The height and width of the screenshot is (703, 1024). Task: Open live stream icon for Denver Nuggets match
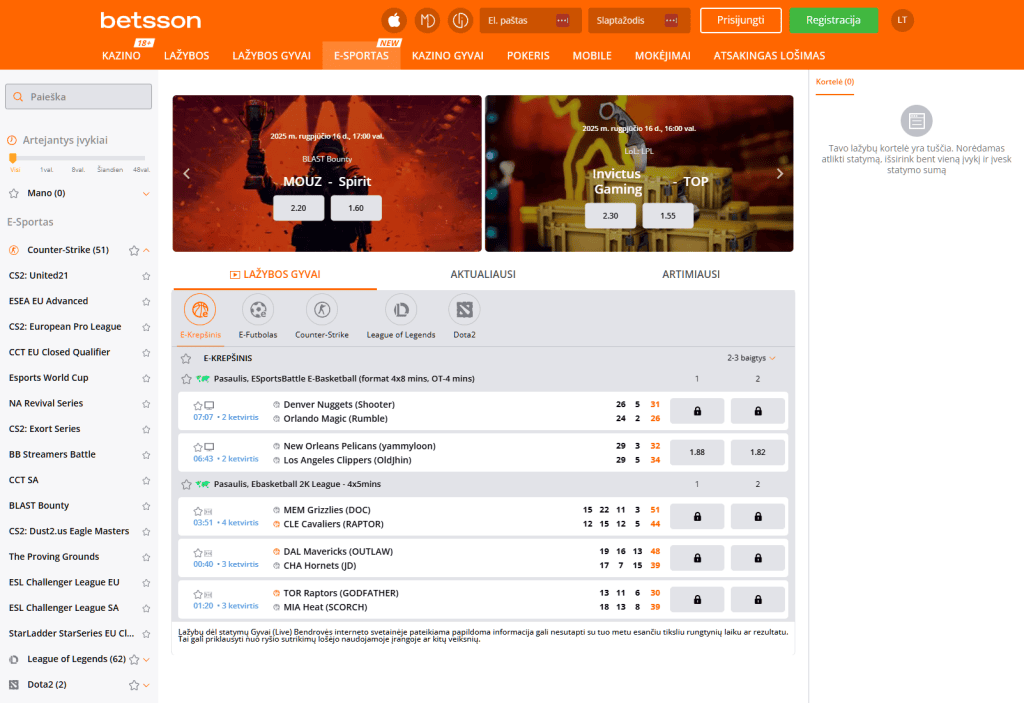pos(209,406)
